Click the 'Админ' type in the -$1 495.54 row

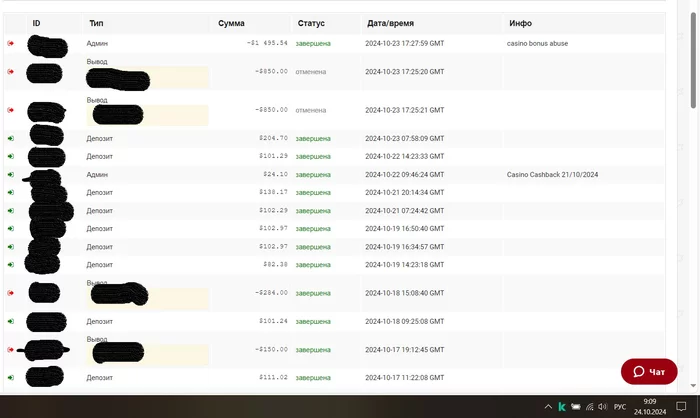coord(97,43)
